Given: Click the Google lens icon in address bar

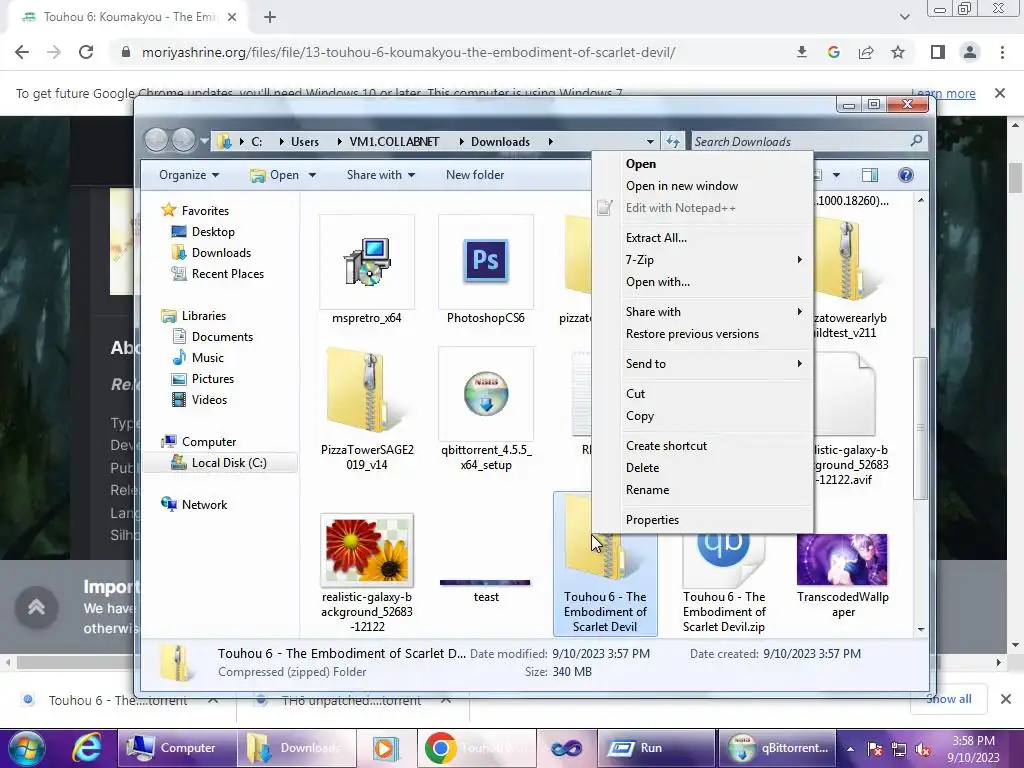Looking at the screenshot, I should 833,52.
